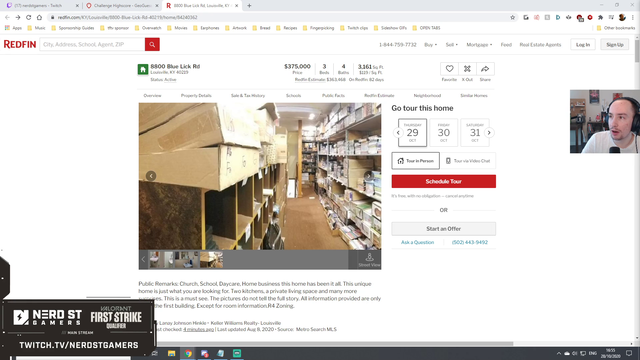Click the Chrome address bar URL

127,18
